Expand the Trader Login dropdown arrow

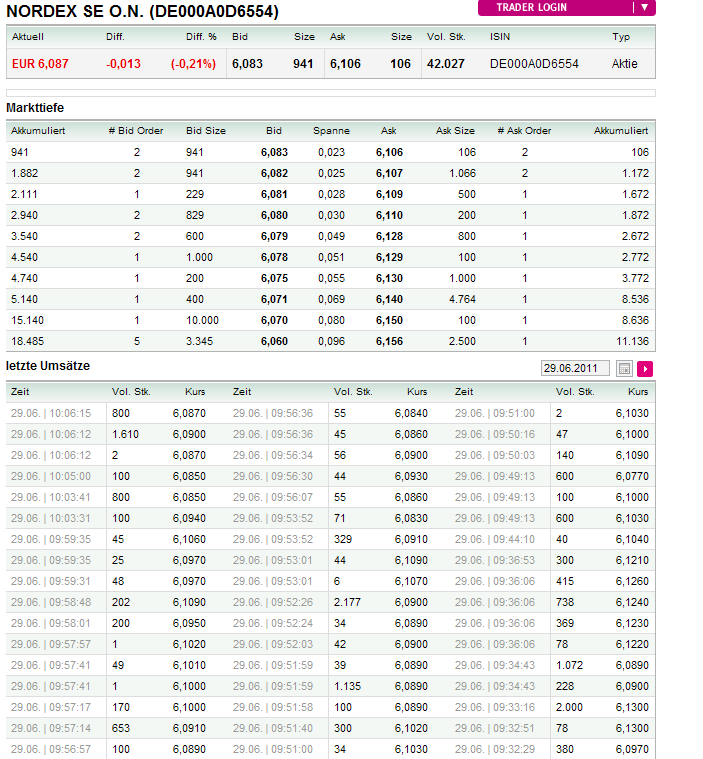coord(644,7)
